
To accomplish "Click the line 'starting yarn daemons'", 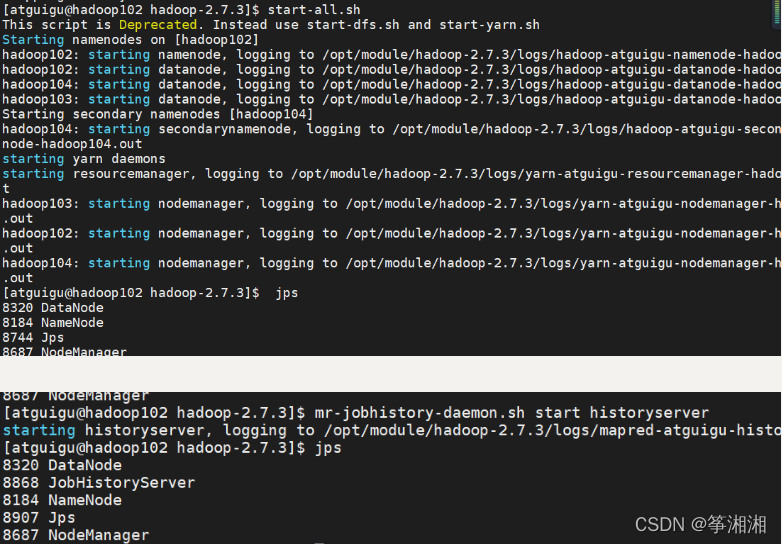I will [x=84, y=159].
